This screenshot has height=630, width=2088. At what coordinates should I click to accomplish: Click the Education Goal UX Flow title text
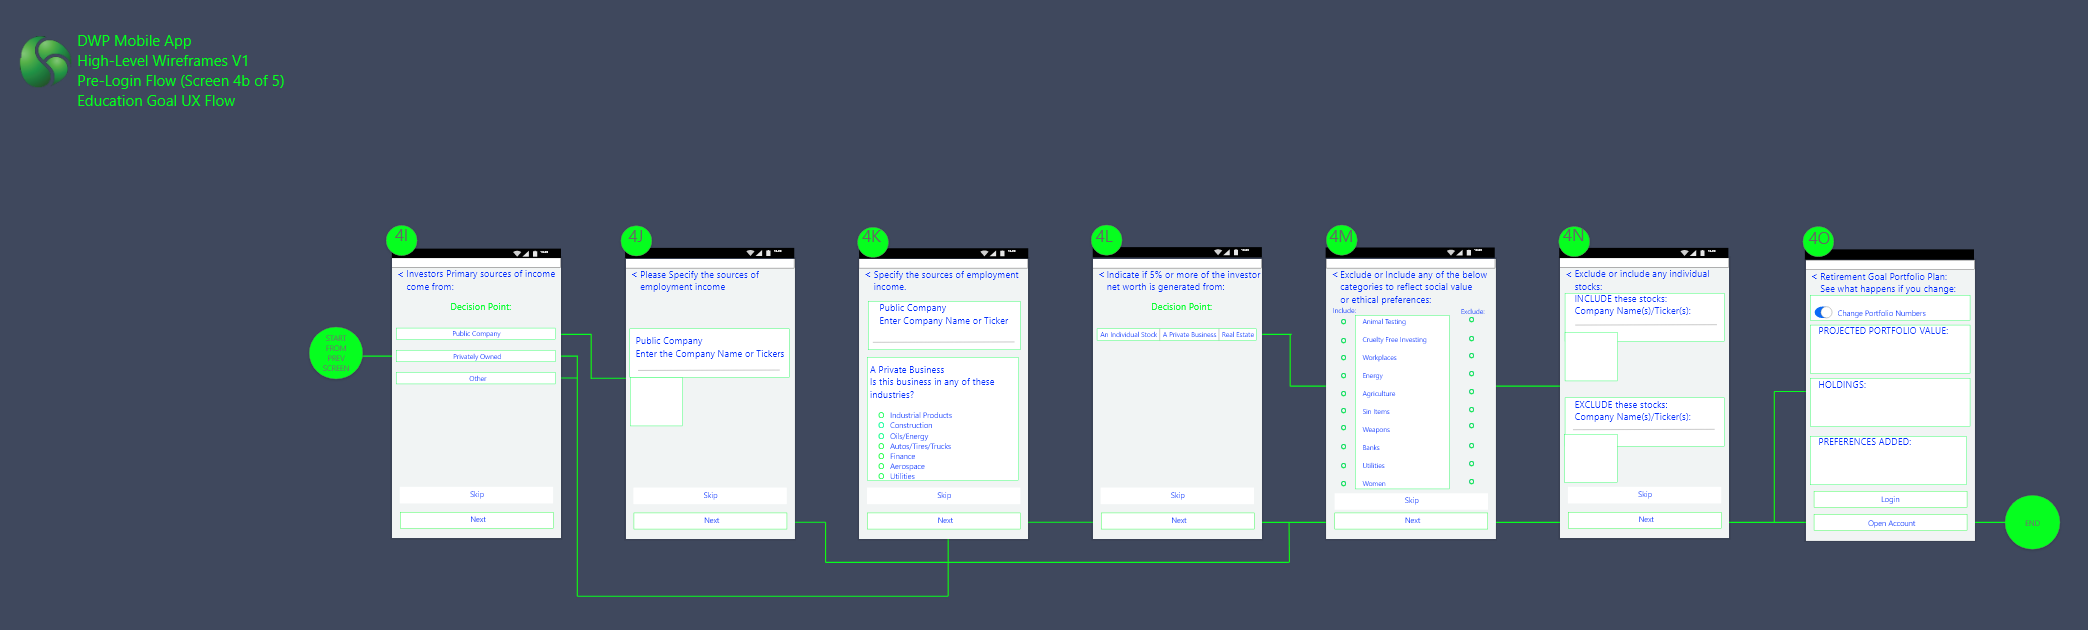(x=156, y=101)
